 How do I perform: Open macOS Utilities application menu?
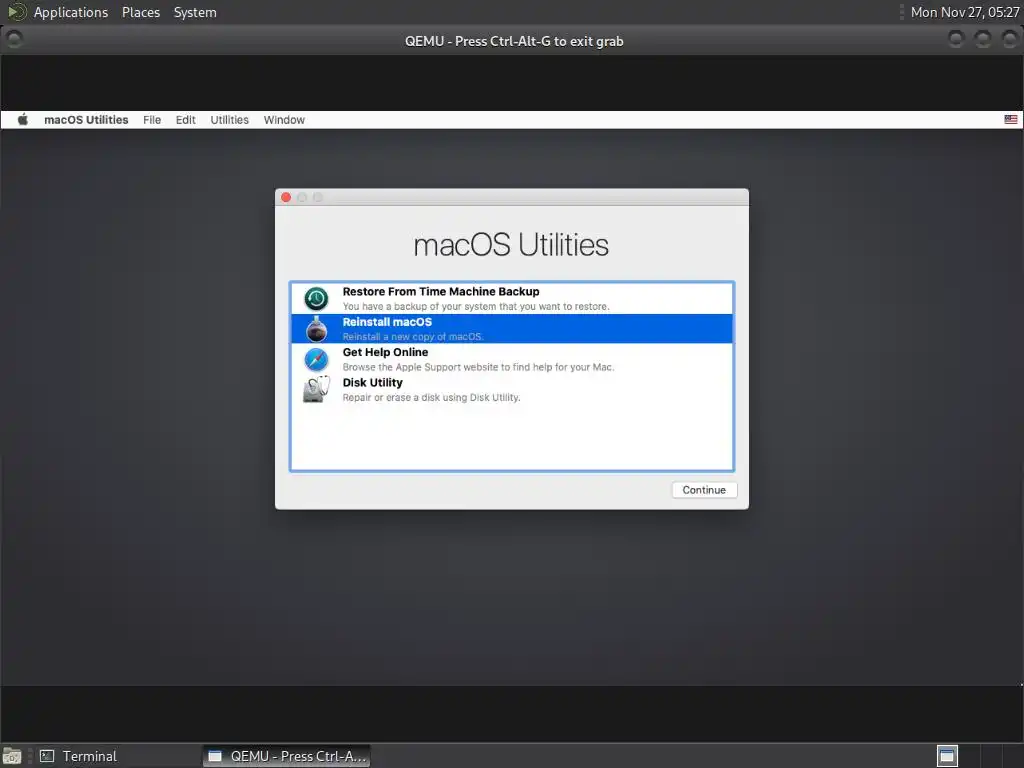tap(86, 120)
